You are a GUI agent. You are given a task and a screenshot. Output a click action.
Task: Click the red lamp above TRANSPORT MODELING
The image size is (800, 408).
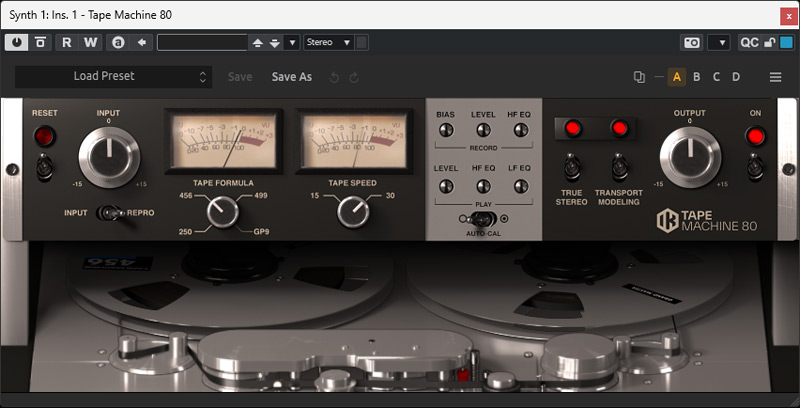619,128
